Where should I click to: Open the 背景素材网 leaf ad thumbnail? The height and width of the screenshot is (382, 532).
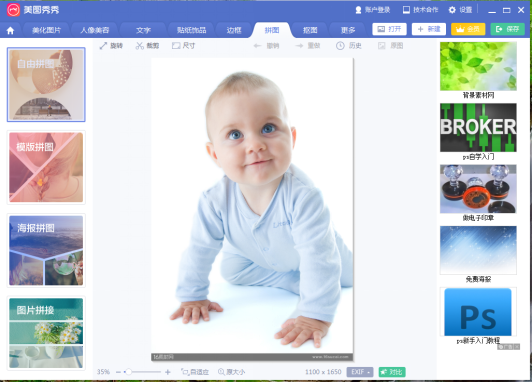click(x=478, y=66)
